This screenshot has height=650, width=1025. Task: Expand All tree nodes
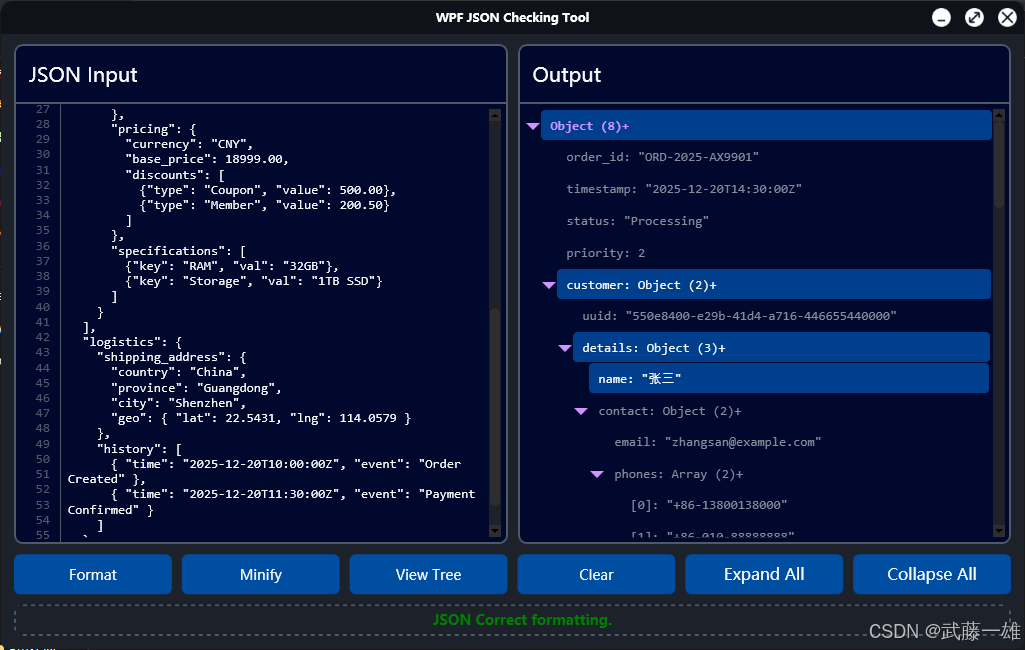point(764,574)
